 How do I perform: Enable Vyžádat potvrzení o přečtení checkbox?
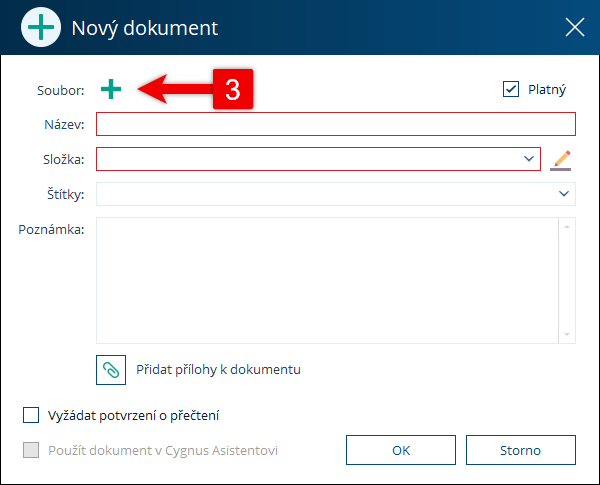pyautogui.click(x=31, y=415)
